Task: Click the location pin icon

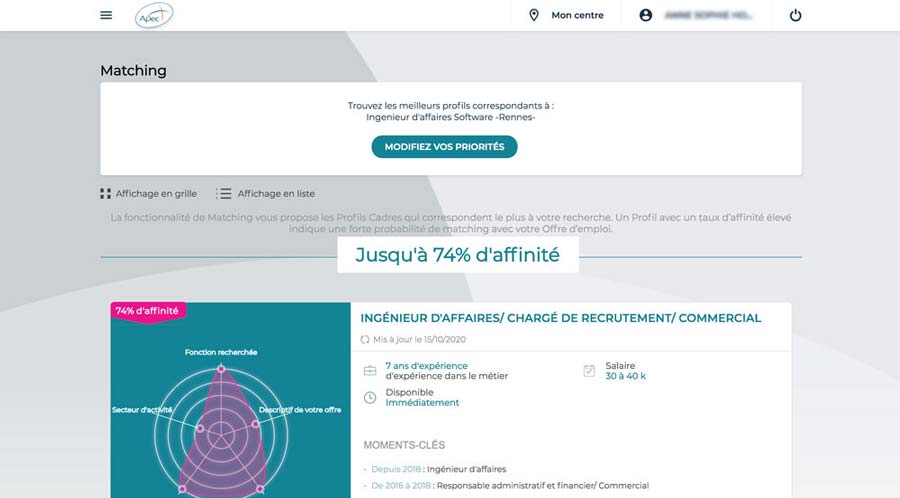Action: 534,15
